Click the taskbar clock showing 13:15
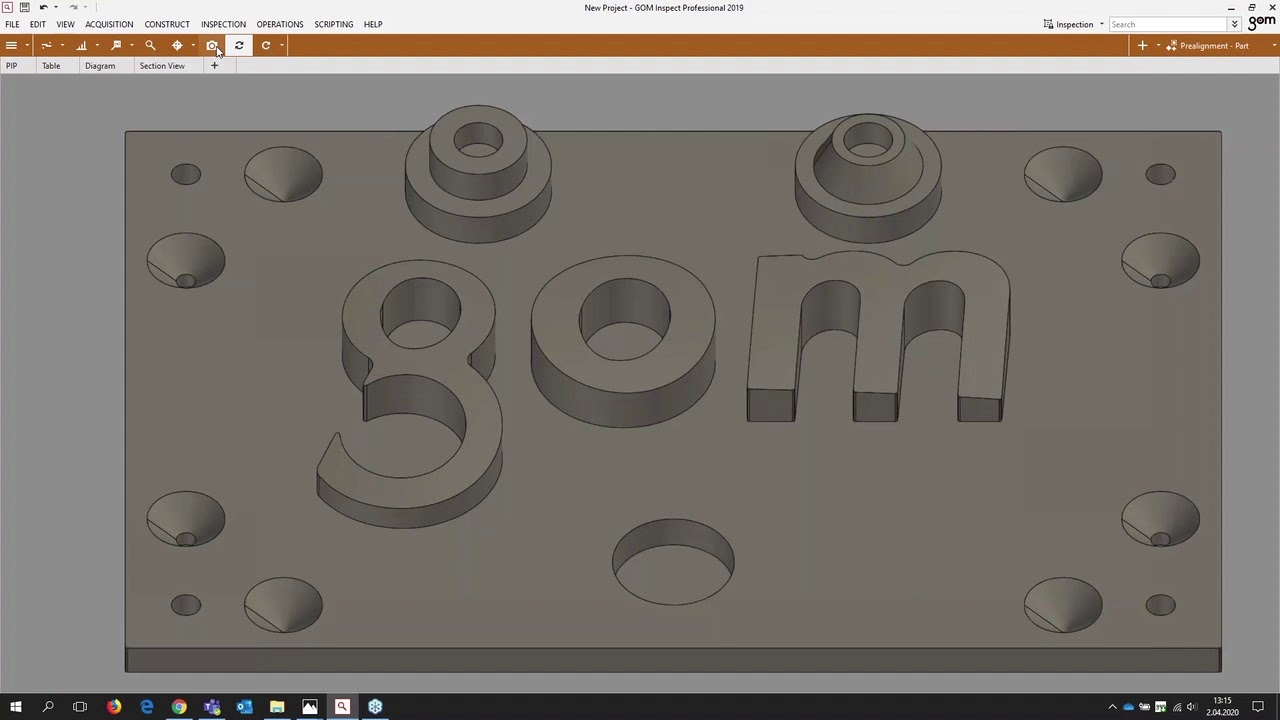The height and width of the screenshot is (720, 1280). click(x=1222, y=707)
